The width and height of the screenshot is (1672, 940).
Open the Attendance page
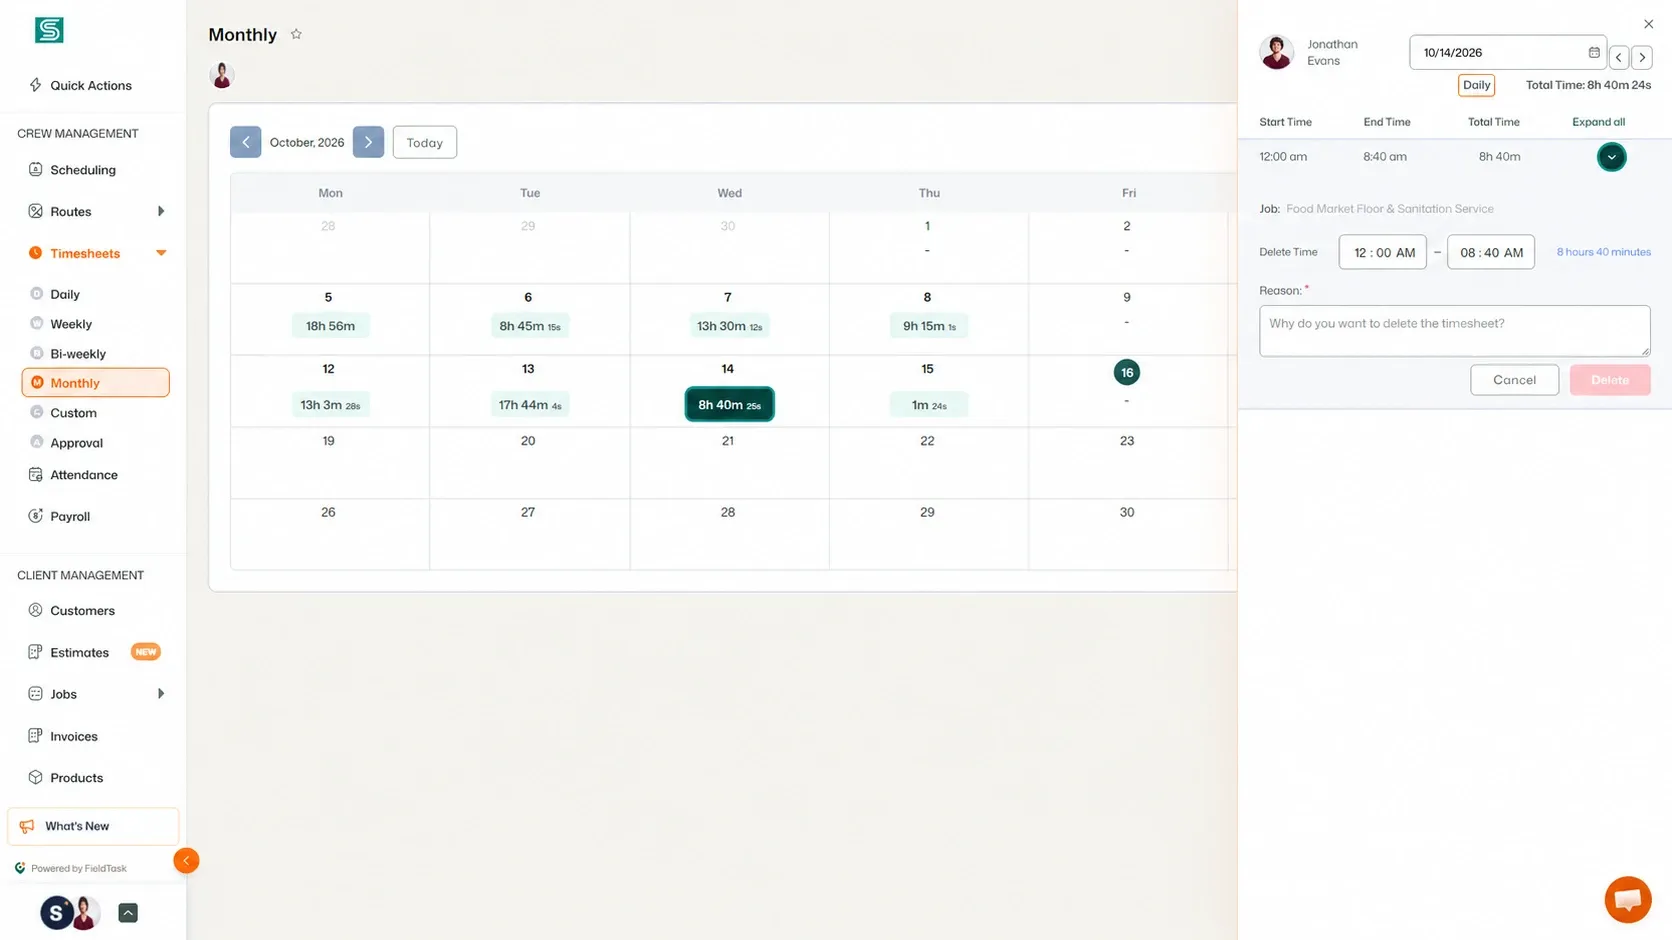coord(84,475)
